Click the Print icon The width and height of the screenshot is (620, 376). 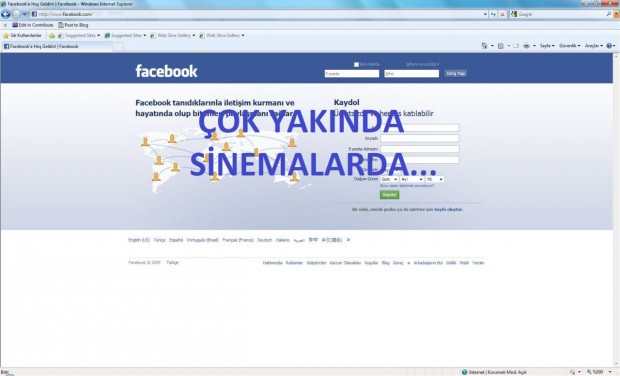[x=526, y=46]
